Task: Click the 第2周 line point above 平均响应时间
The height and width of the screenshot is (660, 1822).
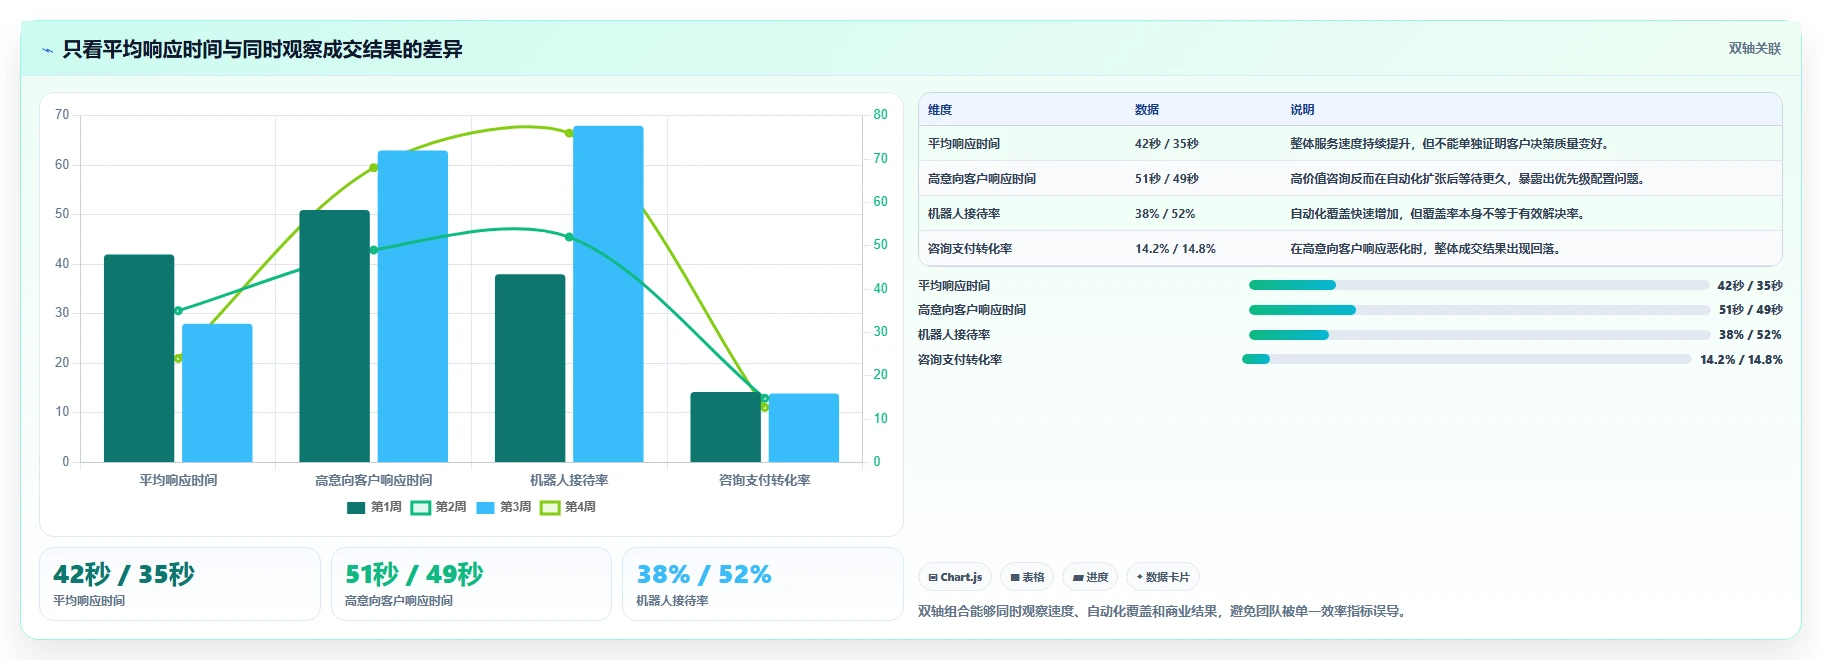Action: tap(178, 311)
